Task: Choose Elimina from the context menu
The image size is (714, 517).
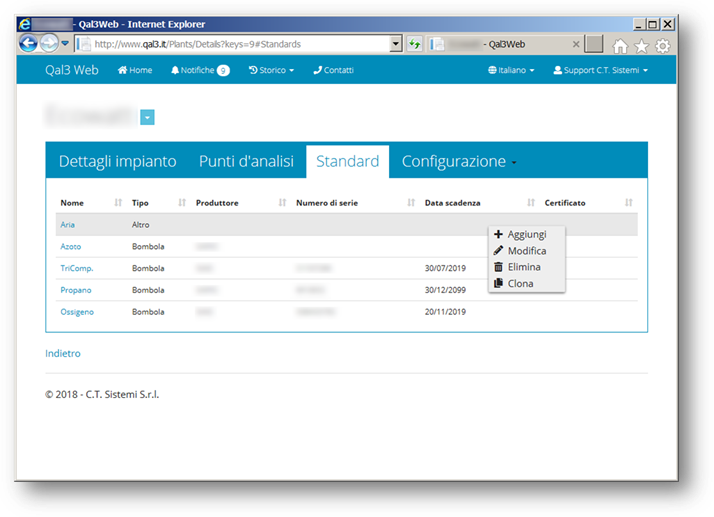Action: pos(523,267)
